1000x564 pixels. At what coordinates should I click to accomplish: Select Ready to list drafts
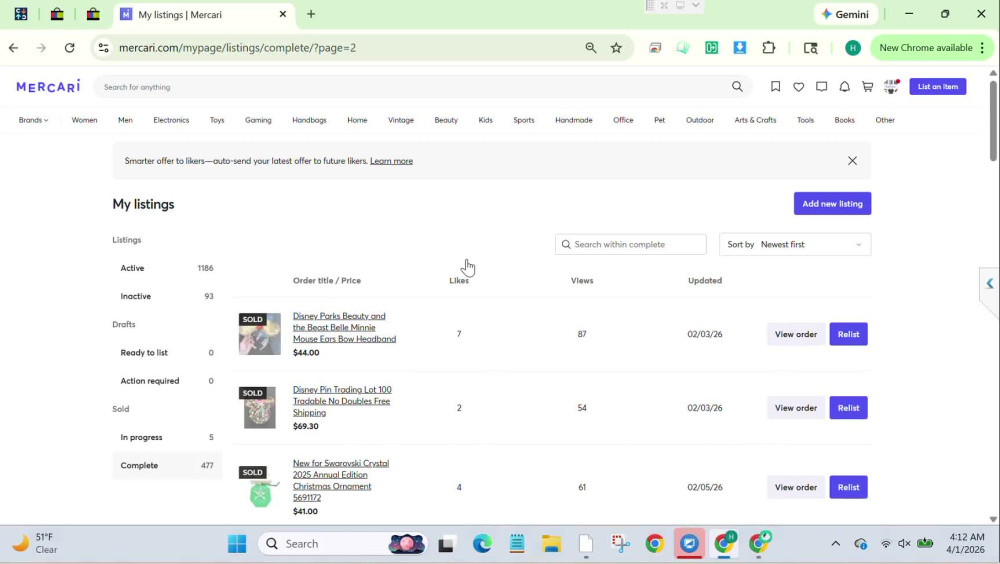[167, 352]
